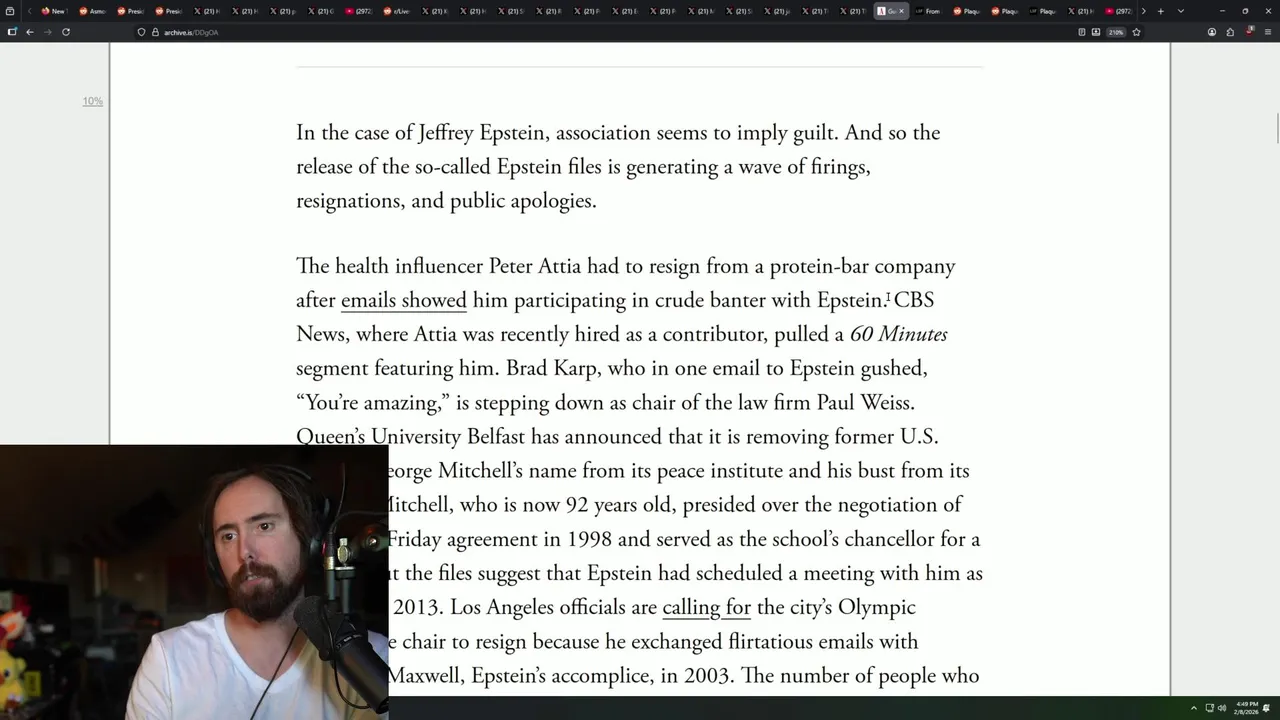Switch to the Asmo tab
The width and height of the screenshot is (1280, 720).
point(91,11)
